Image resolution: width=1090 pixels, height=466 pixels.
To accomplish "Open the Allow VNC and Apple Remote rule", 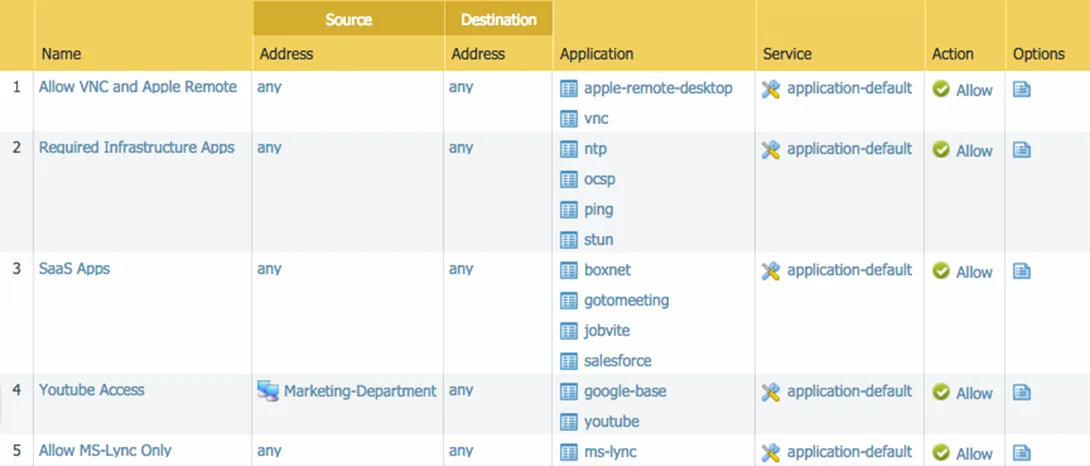I will pyautogui.click(x=138, y=87).
